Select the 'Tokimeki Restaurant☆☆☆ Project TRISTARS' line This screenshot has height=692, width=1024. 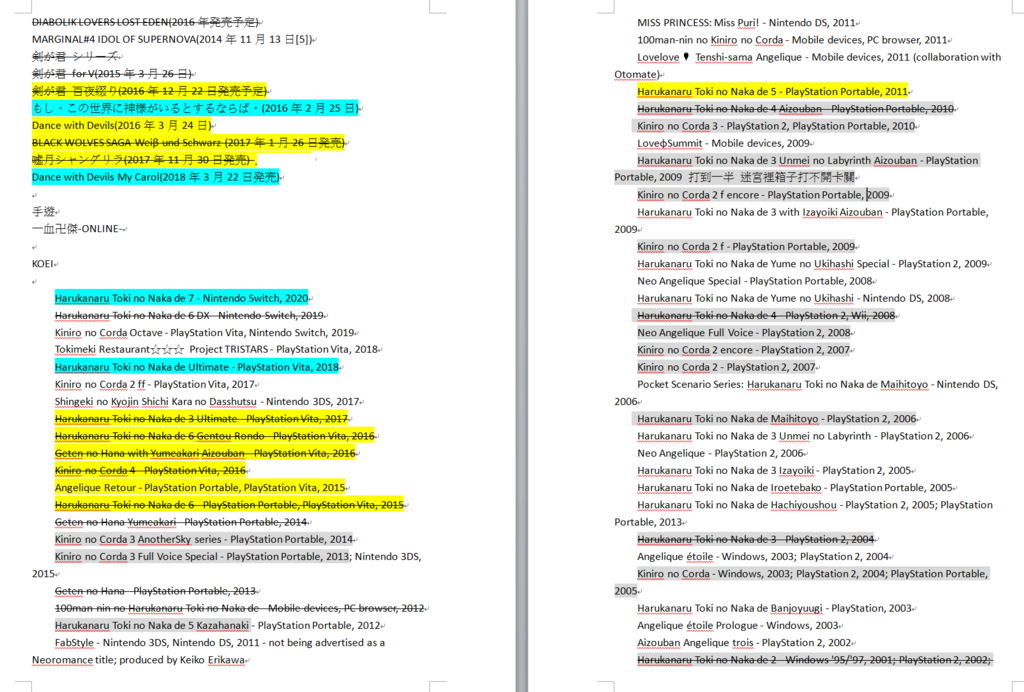[216, 349]
